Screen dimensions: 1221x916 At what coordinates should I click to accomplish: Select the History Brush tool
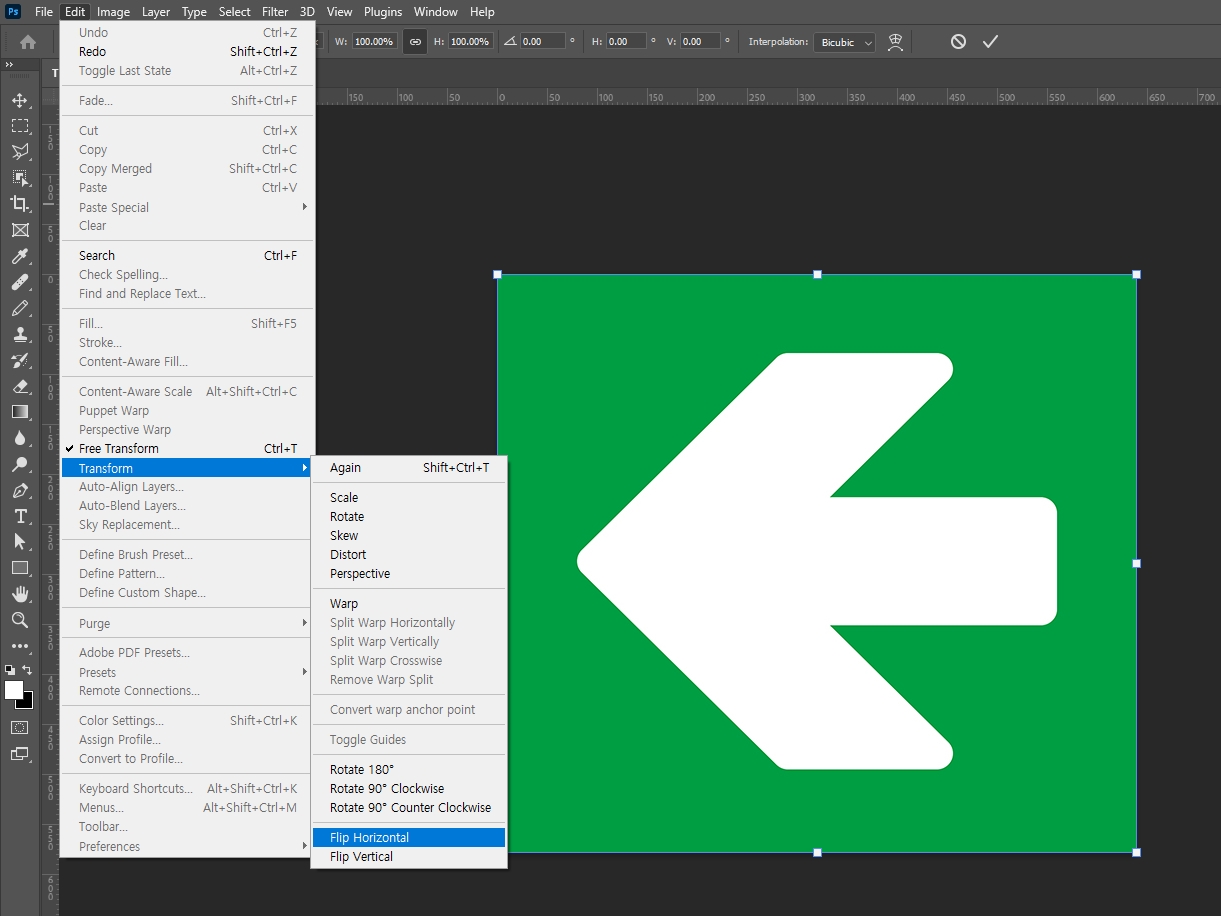click(19, 361)
